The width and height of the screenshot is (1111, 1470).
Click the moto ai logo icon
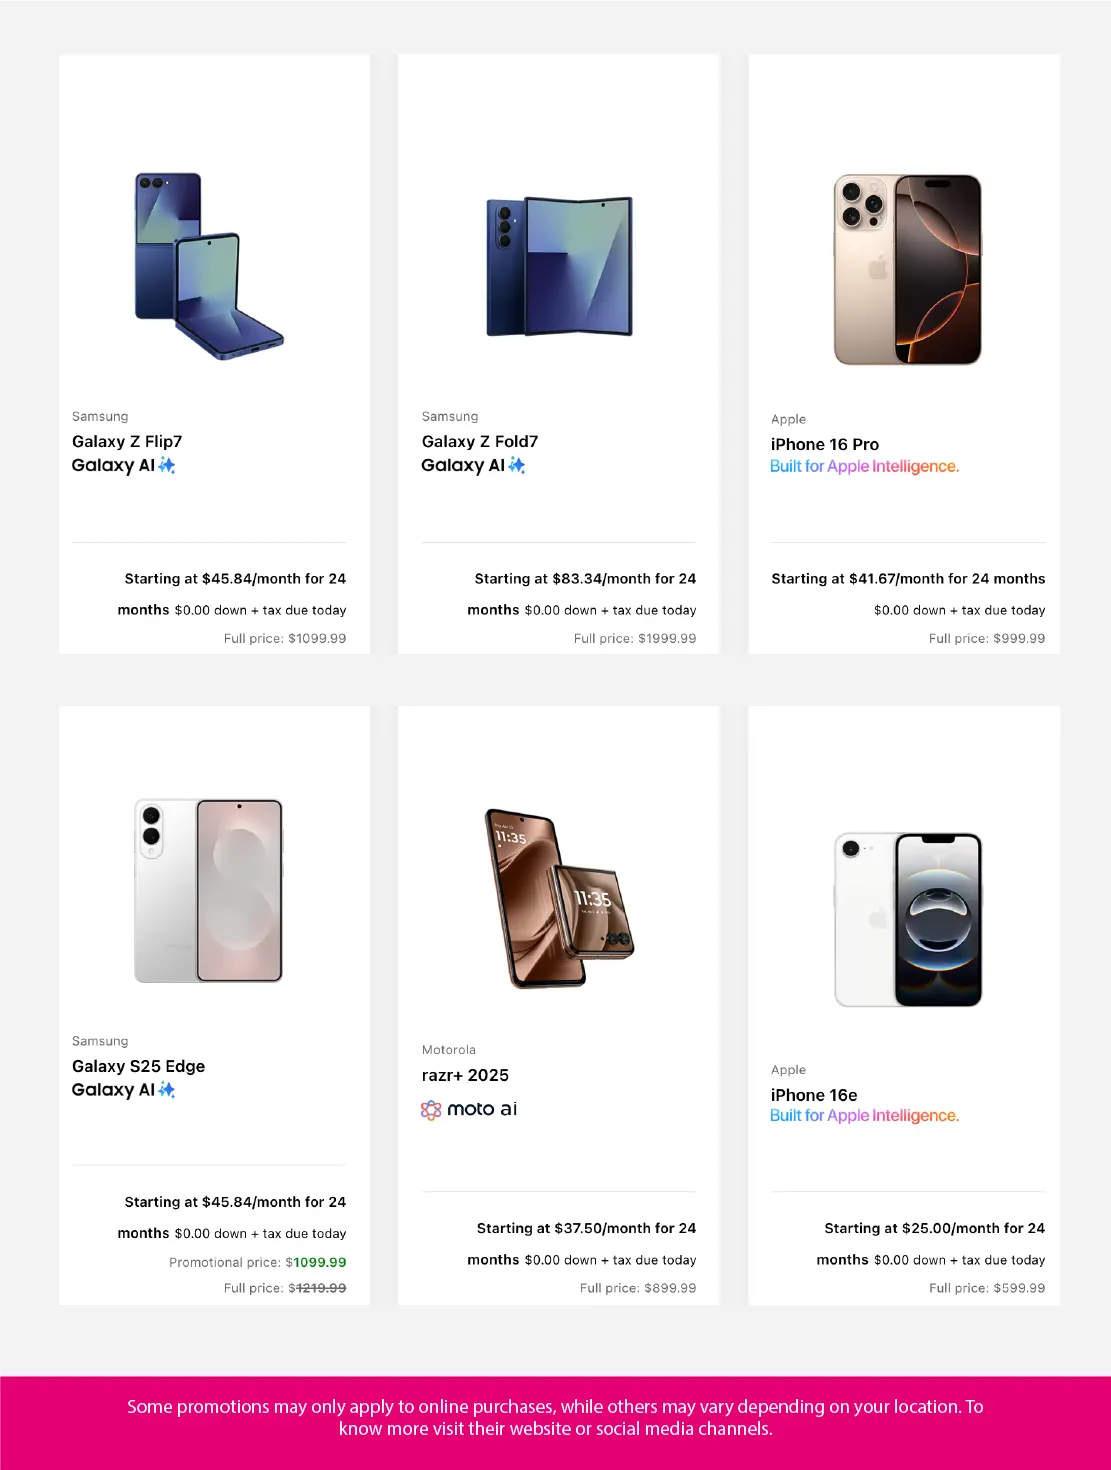(431, 1110)
